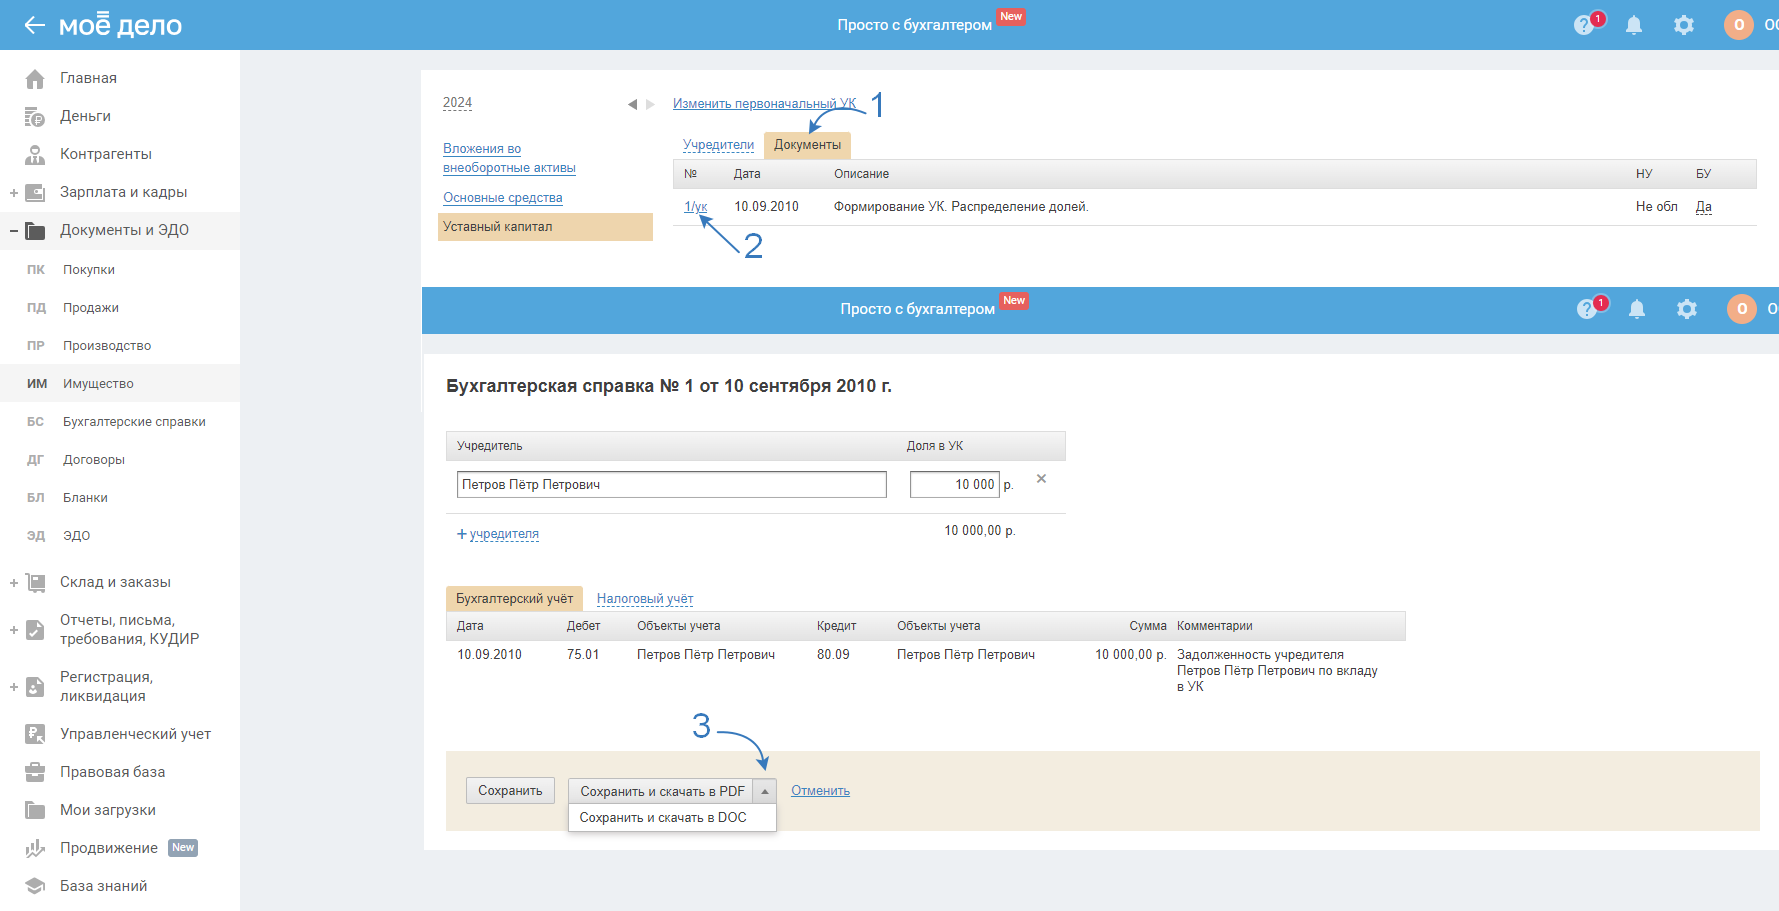Open document link 1/ук

coord(695,207)
